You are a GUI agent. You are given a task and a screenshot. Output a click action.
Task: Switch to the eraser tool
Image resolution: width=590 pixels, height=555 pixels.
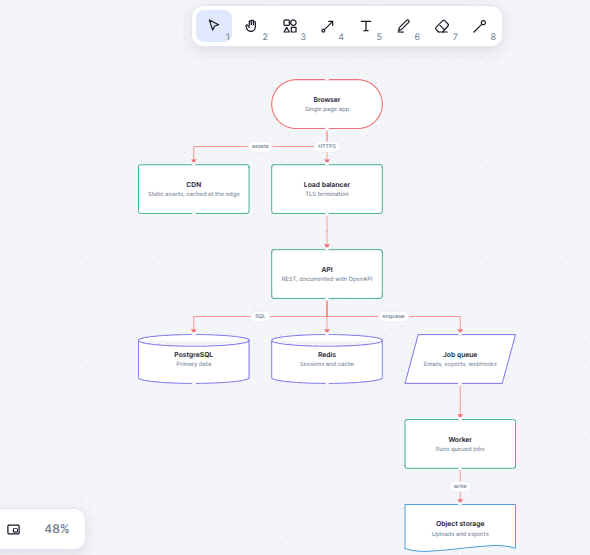(x=442, y=26)
